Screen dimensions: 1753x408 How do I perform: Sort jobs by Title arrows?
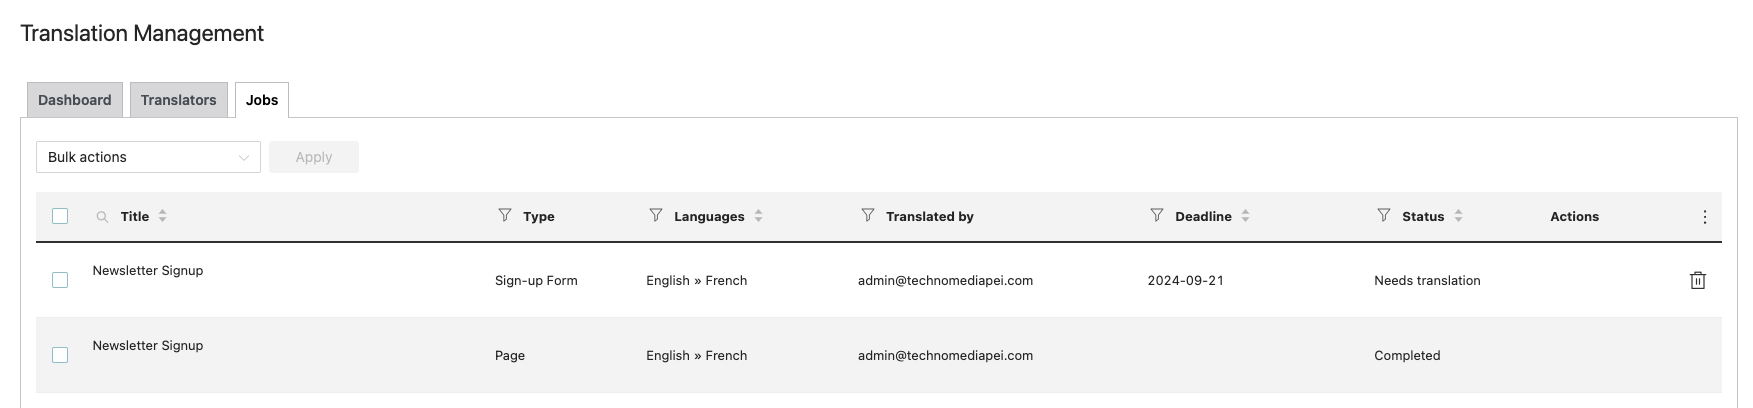tap(163, 216)
